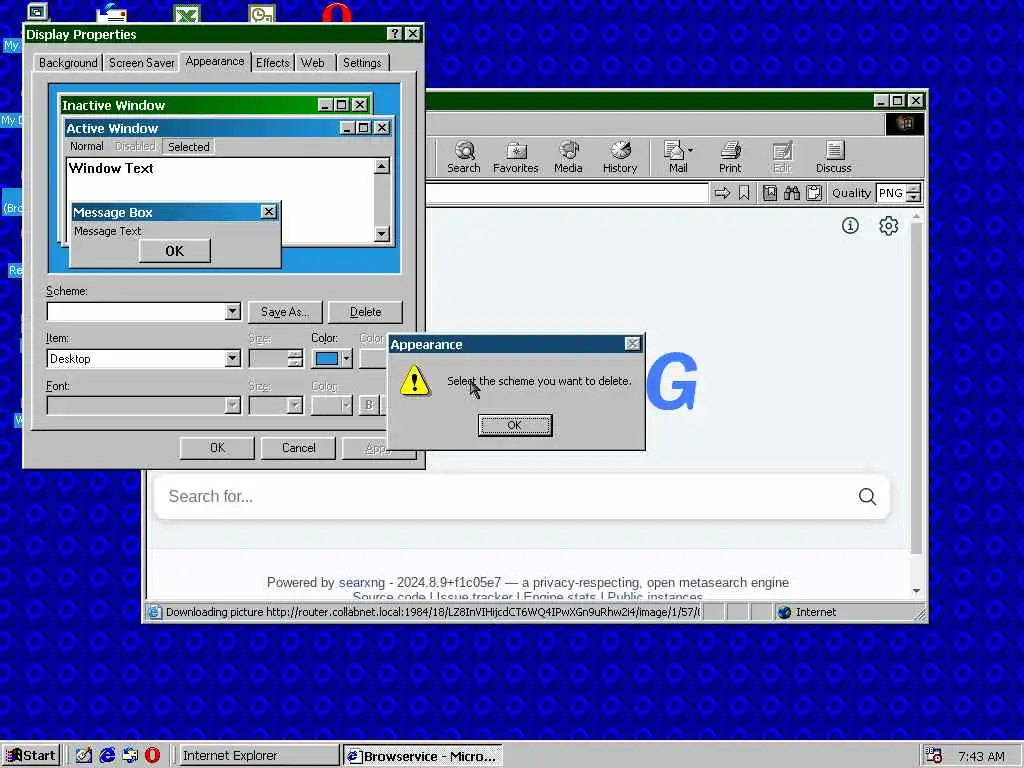Open searxng preferences gear icon
Image resolution: width=1024 pixels, height=768 pixels.
(888, 226)
